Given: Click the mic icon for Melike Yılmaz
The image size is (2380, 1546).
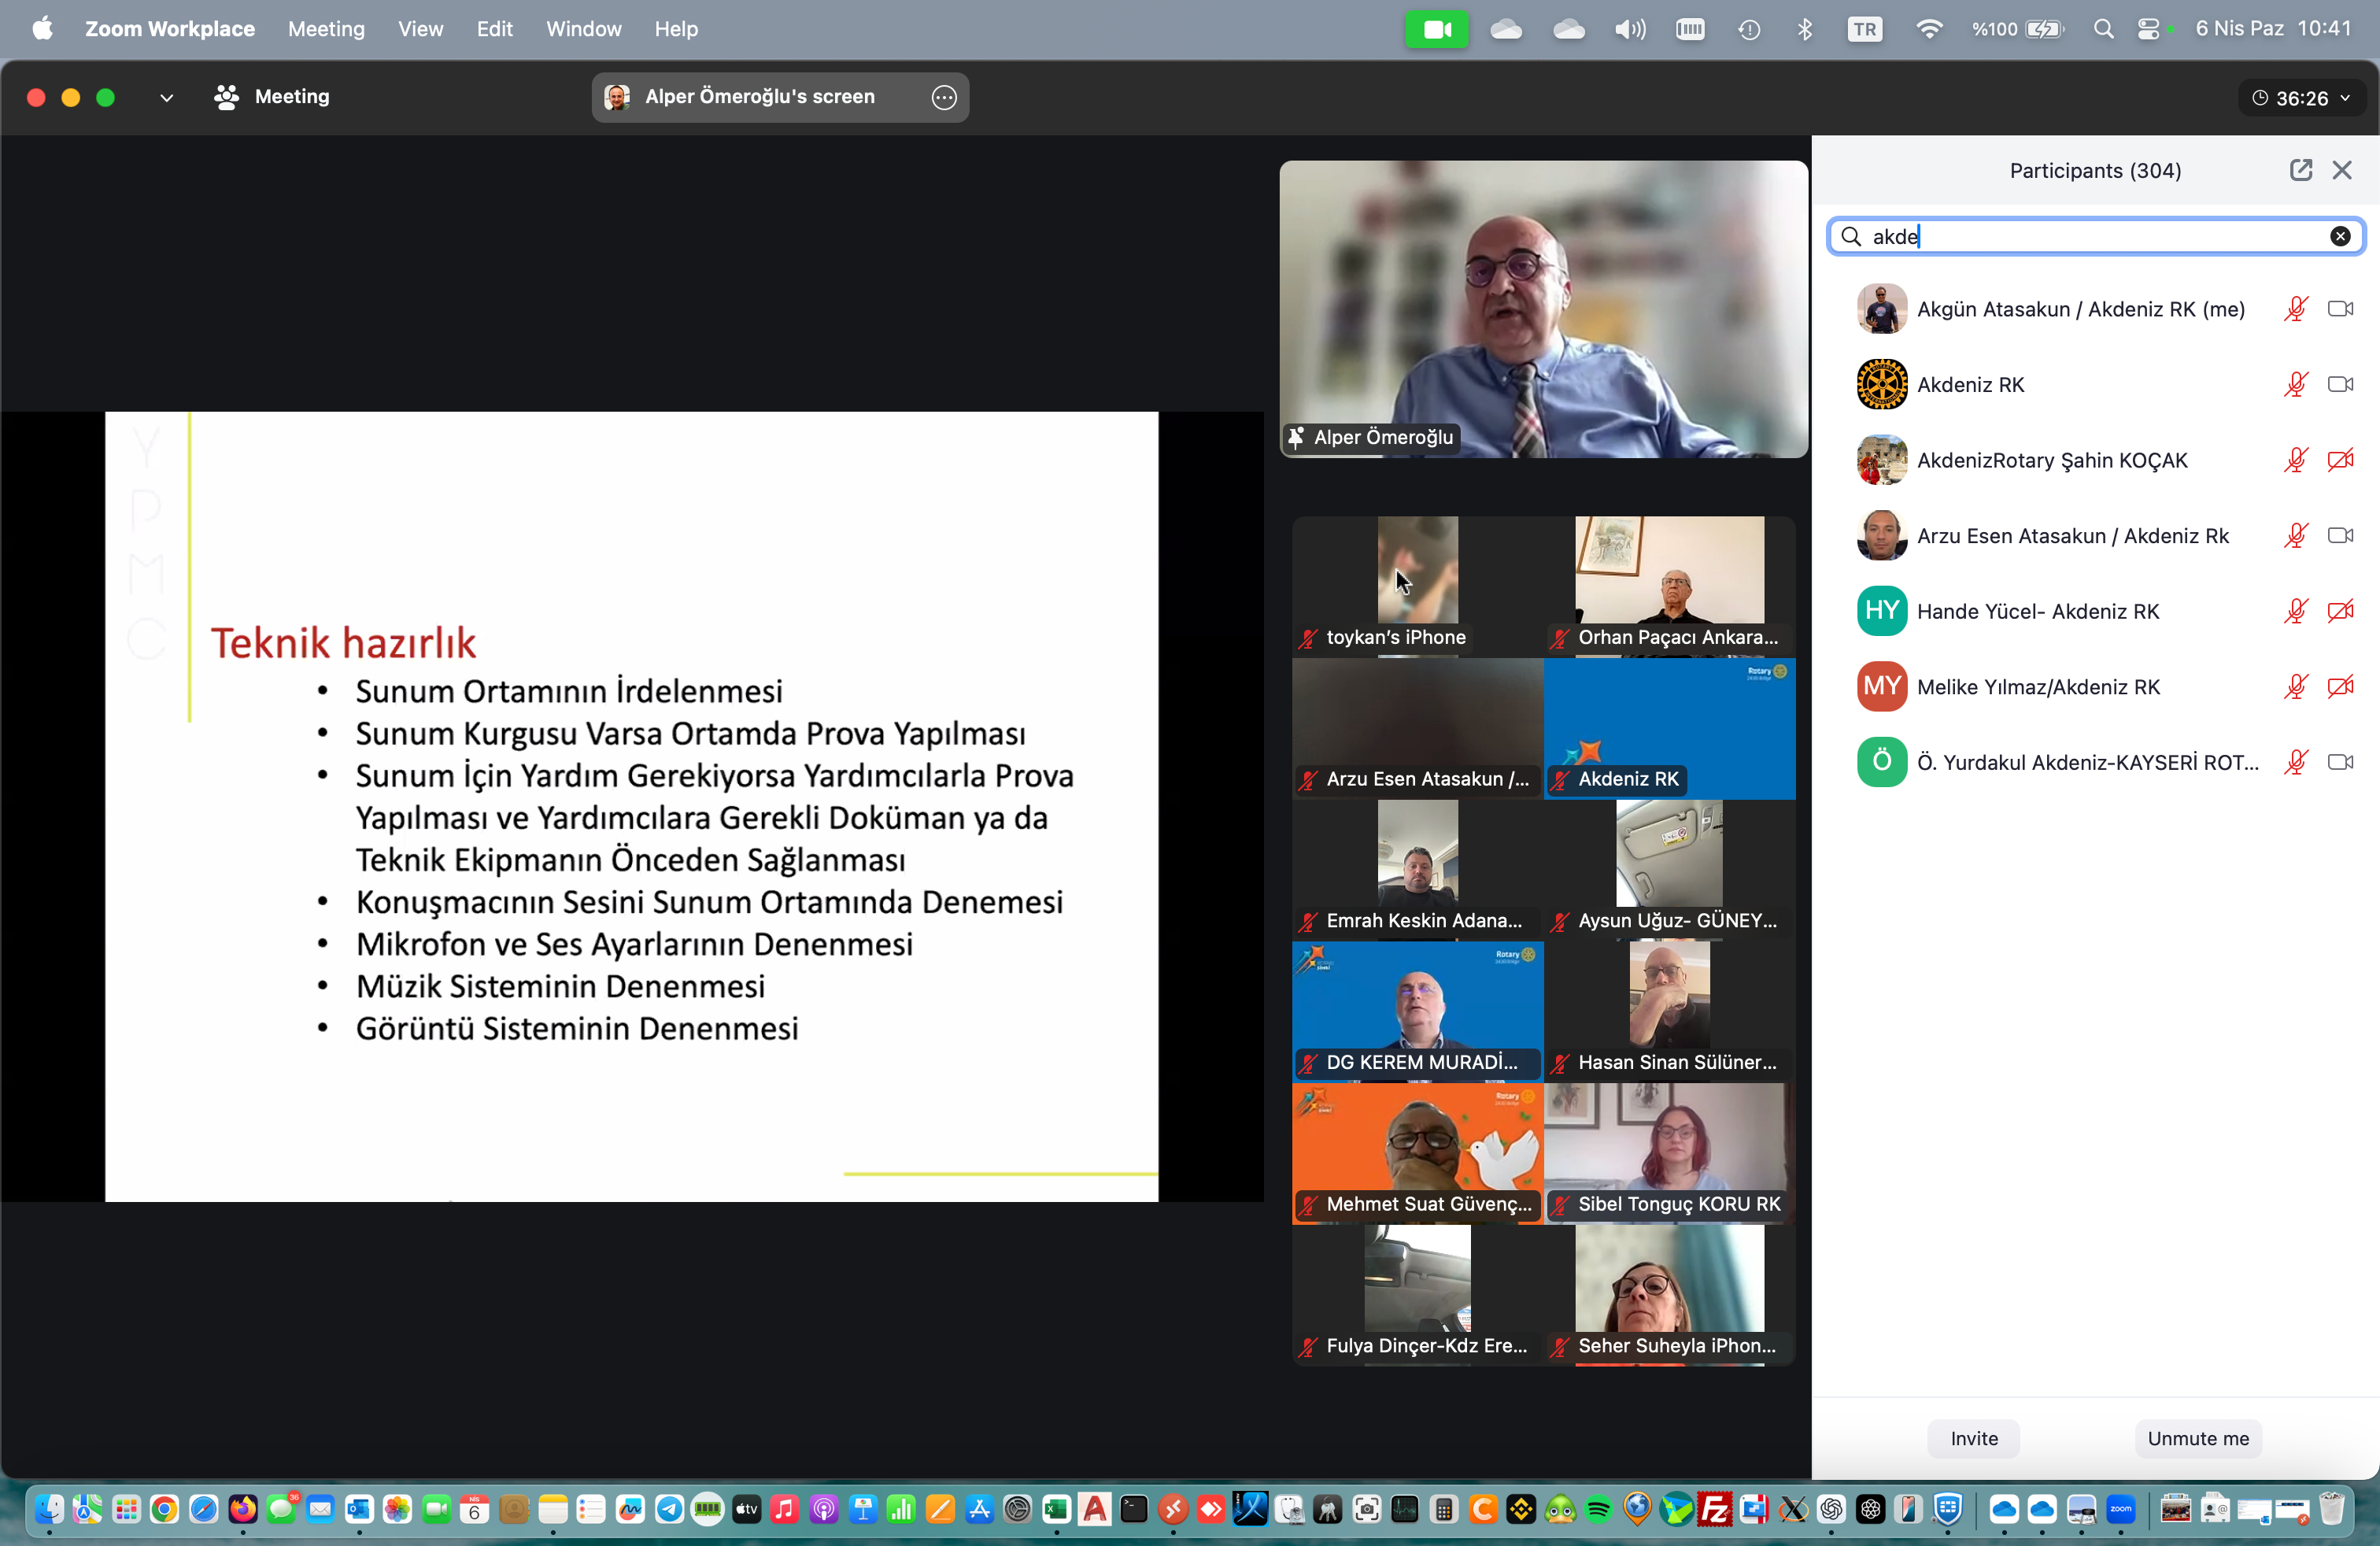Looking at the screenshot, I should pyautogui.click(x=2296, y=686).
